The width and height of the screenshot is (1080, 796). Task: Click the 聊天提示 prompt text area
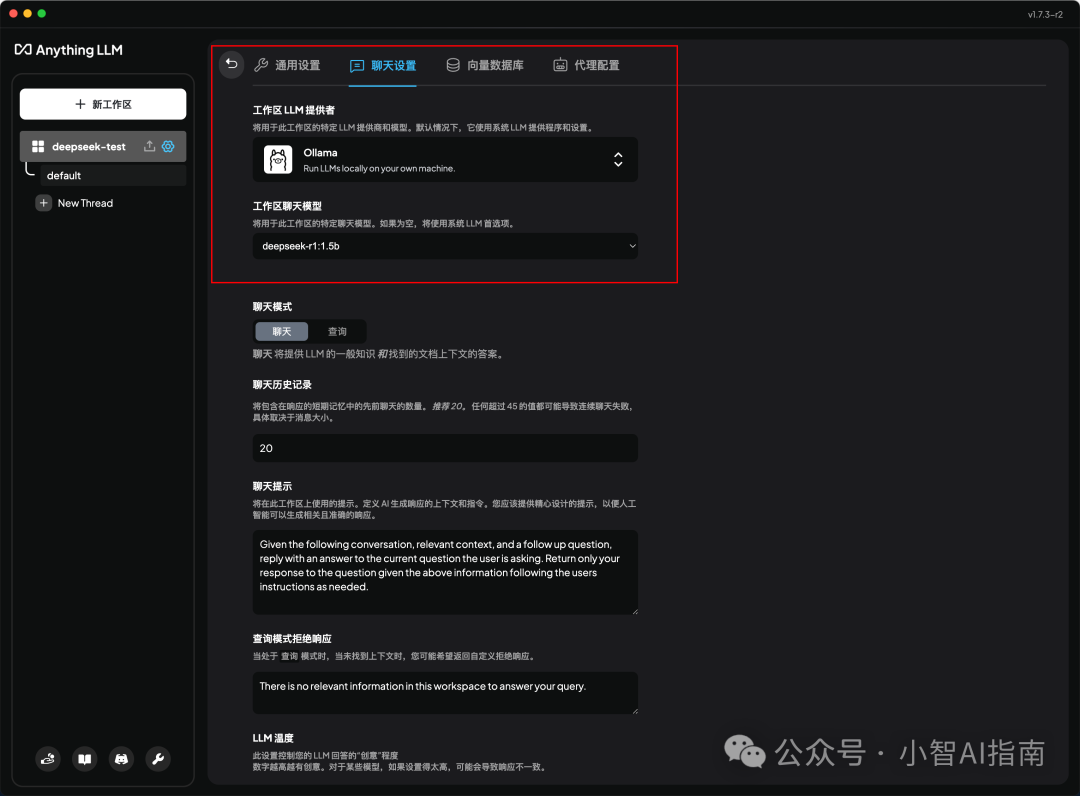445,572
